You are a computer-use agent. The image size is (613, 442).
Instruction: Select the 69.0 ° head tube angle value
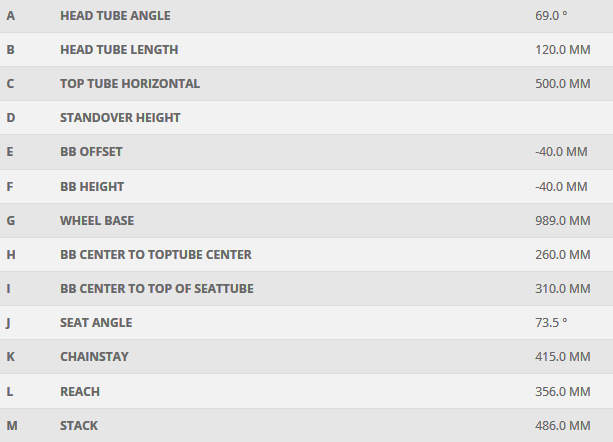(x=551, y=16)
